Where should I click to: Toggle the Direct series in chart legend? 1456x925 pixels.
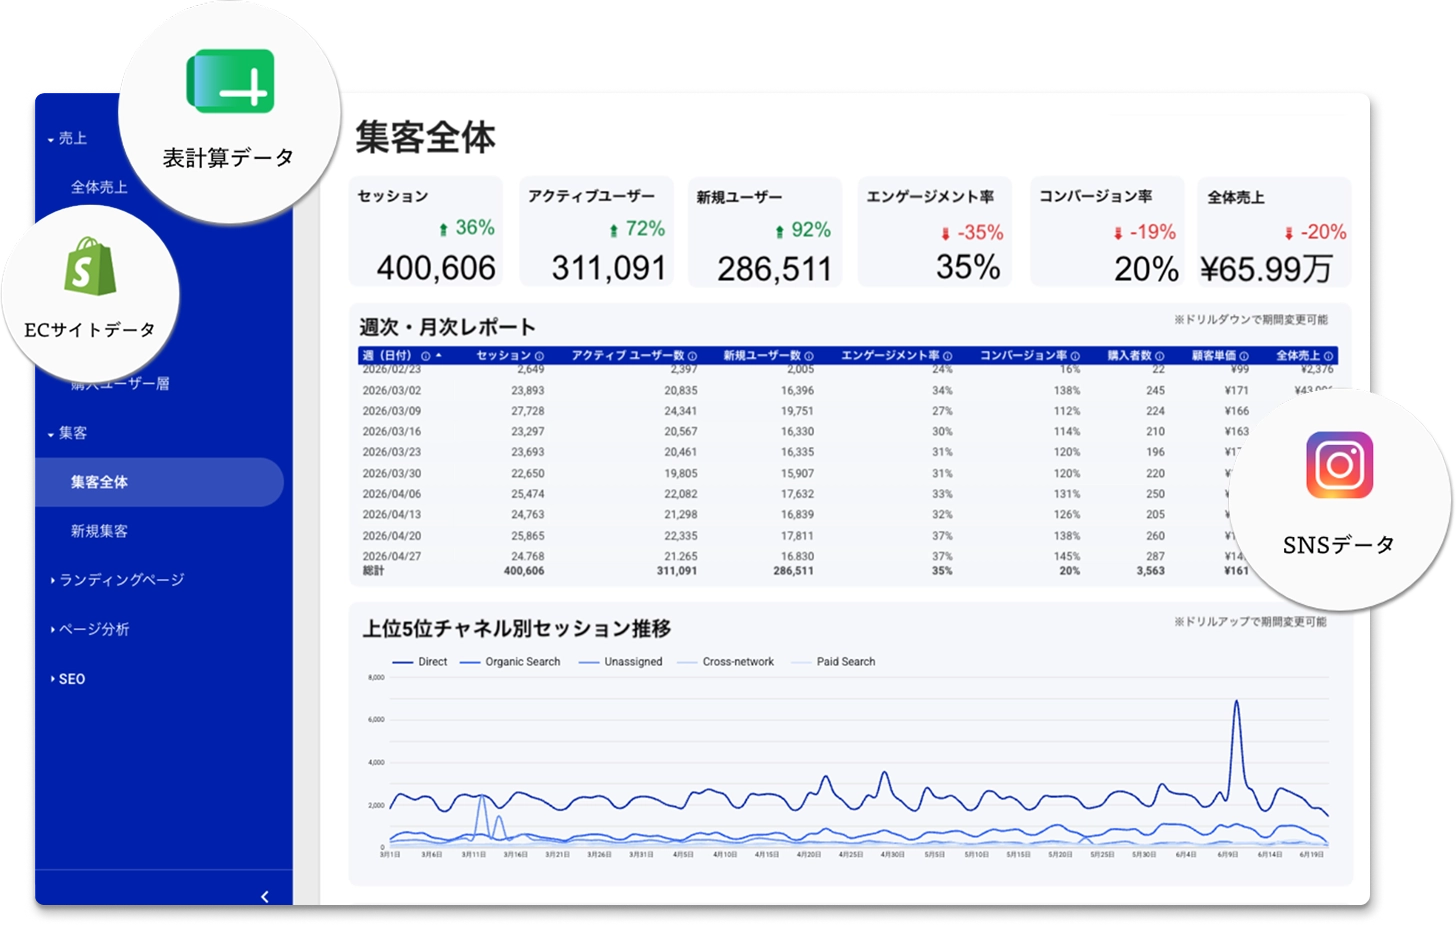(x=420, y=662)
